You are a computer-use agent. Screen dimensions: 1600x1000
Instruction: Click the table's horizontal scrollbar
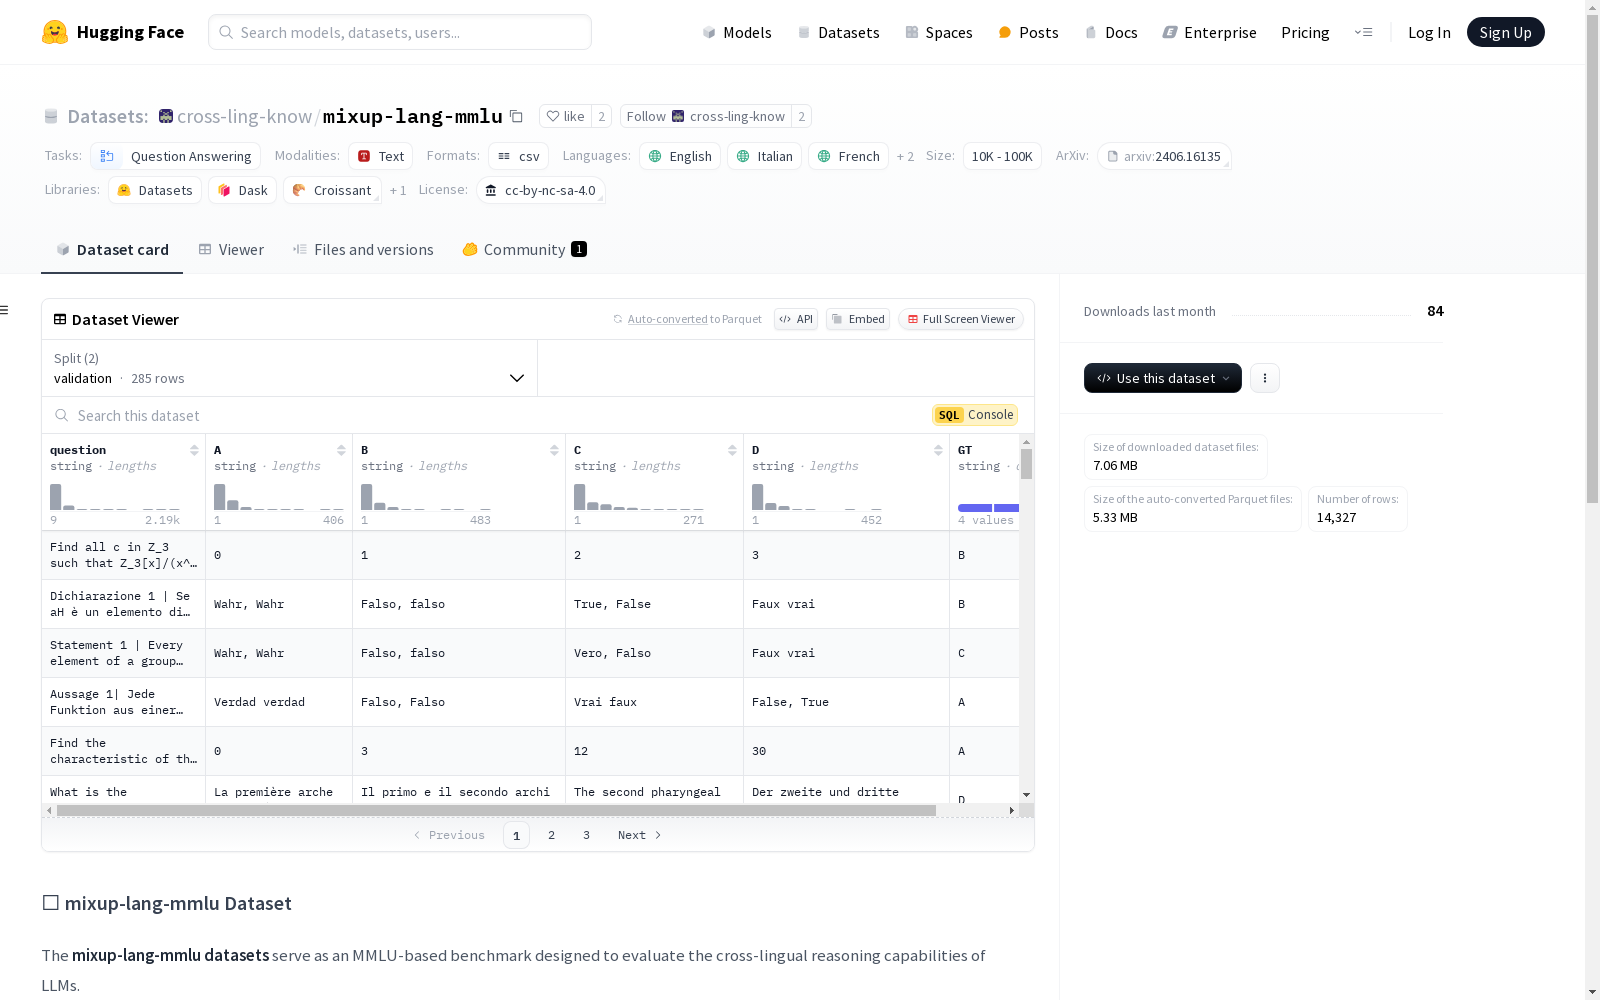pyautogui.click(x=496, y=810)
